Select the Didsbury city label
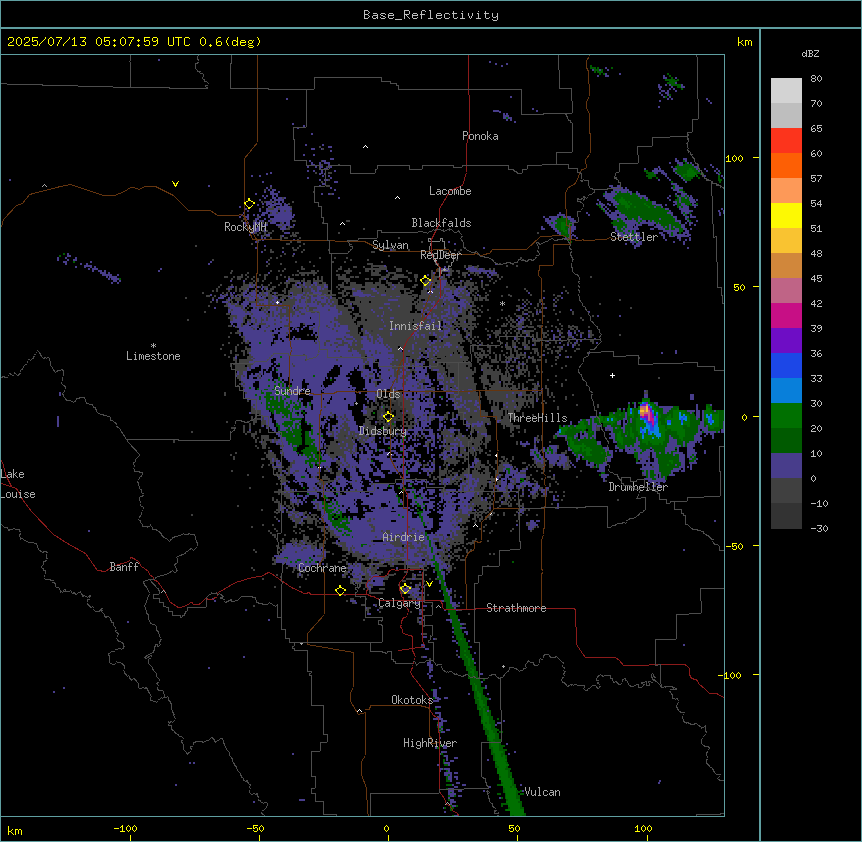 pos(383,431)
